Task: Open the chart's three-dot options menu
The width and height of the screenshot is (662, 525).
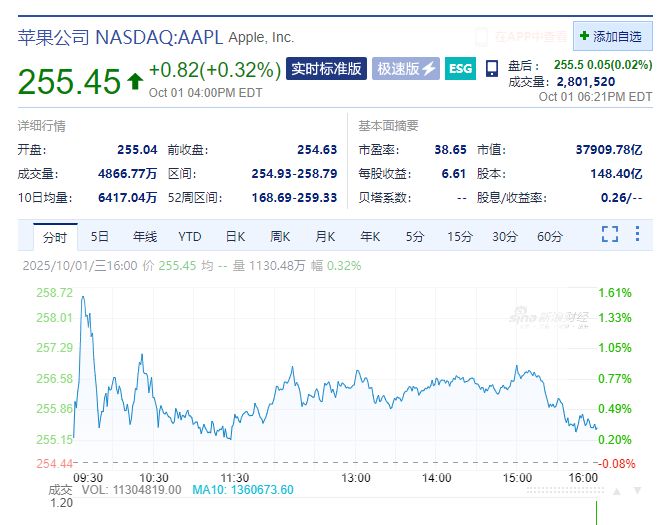Action: (639, 236)
